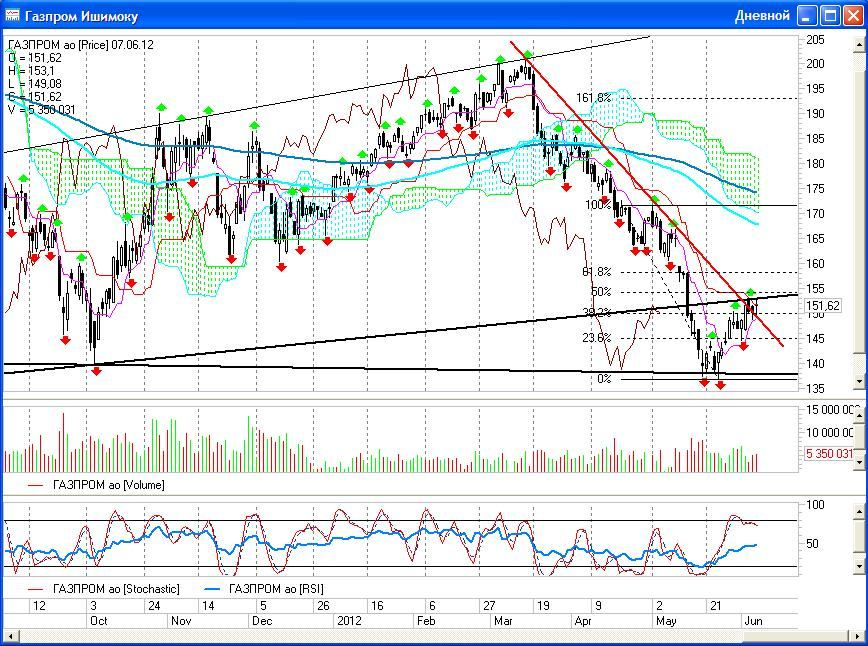Click the "Mar" month label
This screenshot has height=646, width=868.
[503, 621]
